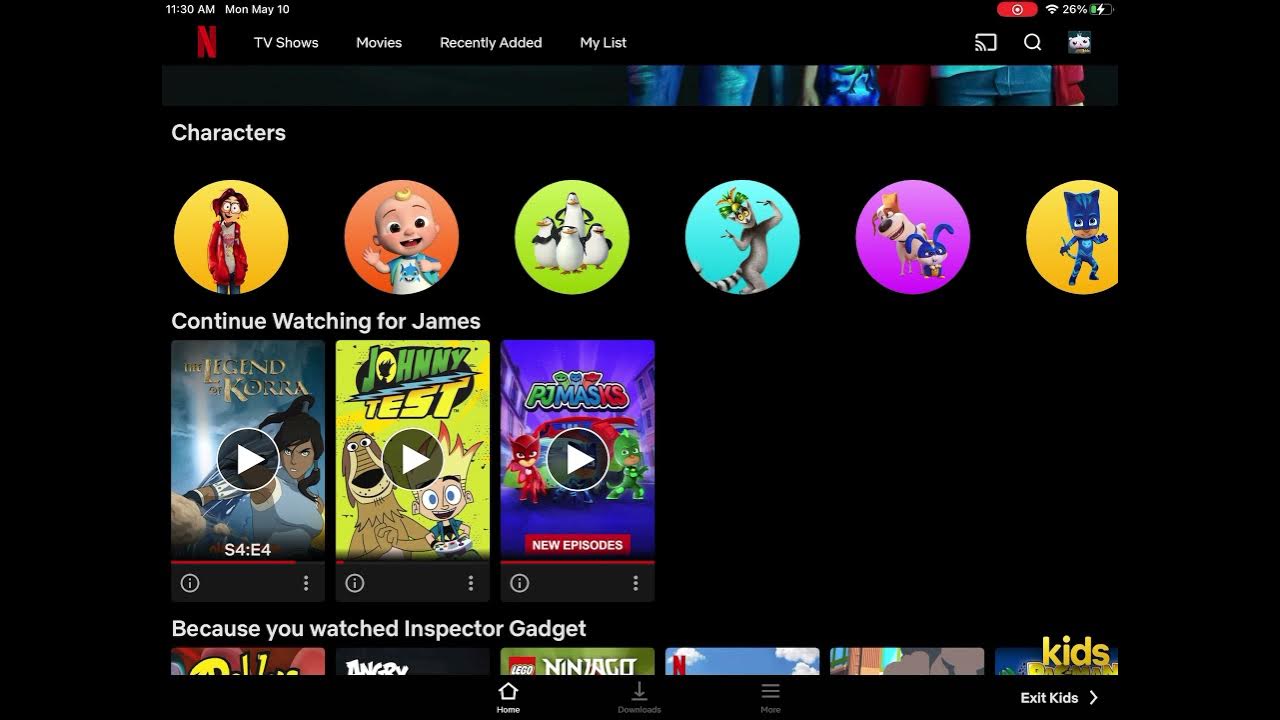Tap Exit Kids button
The width and height of the screenshot is (1280, 720).
tap(1059, 698)
